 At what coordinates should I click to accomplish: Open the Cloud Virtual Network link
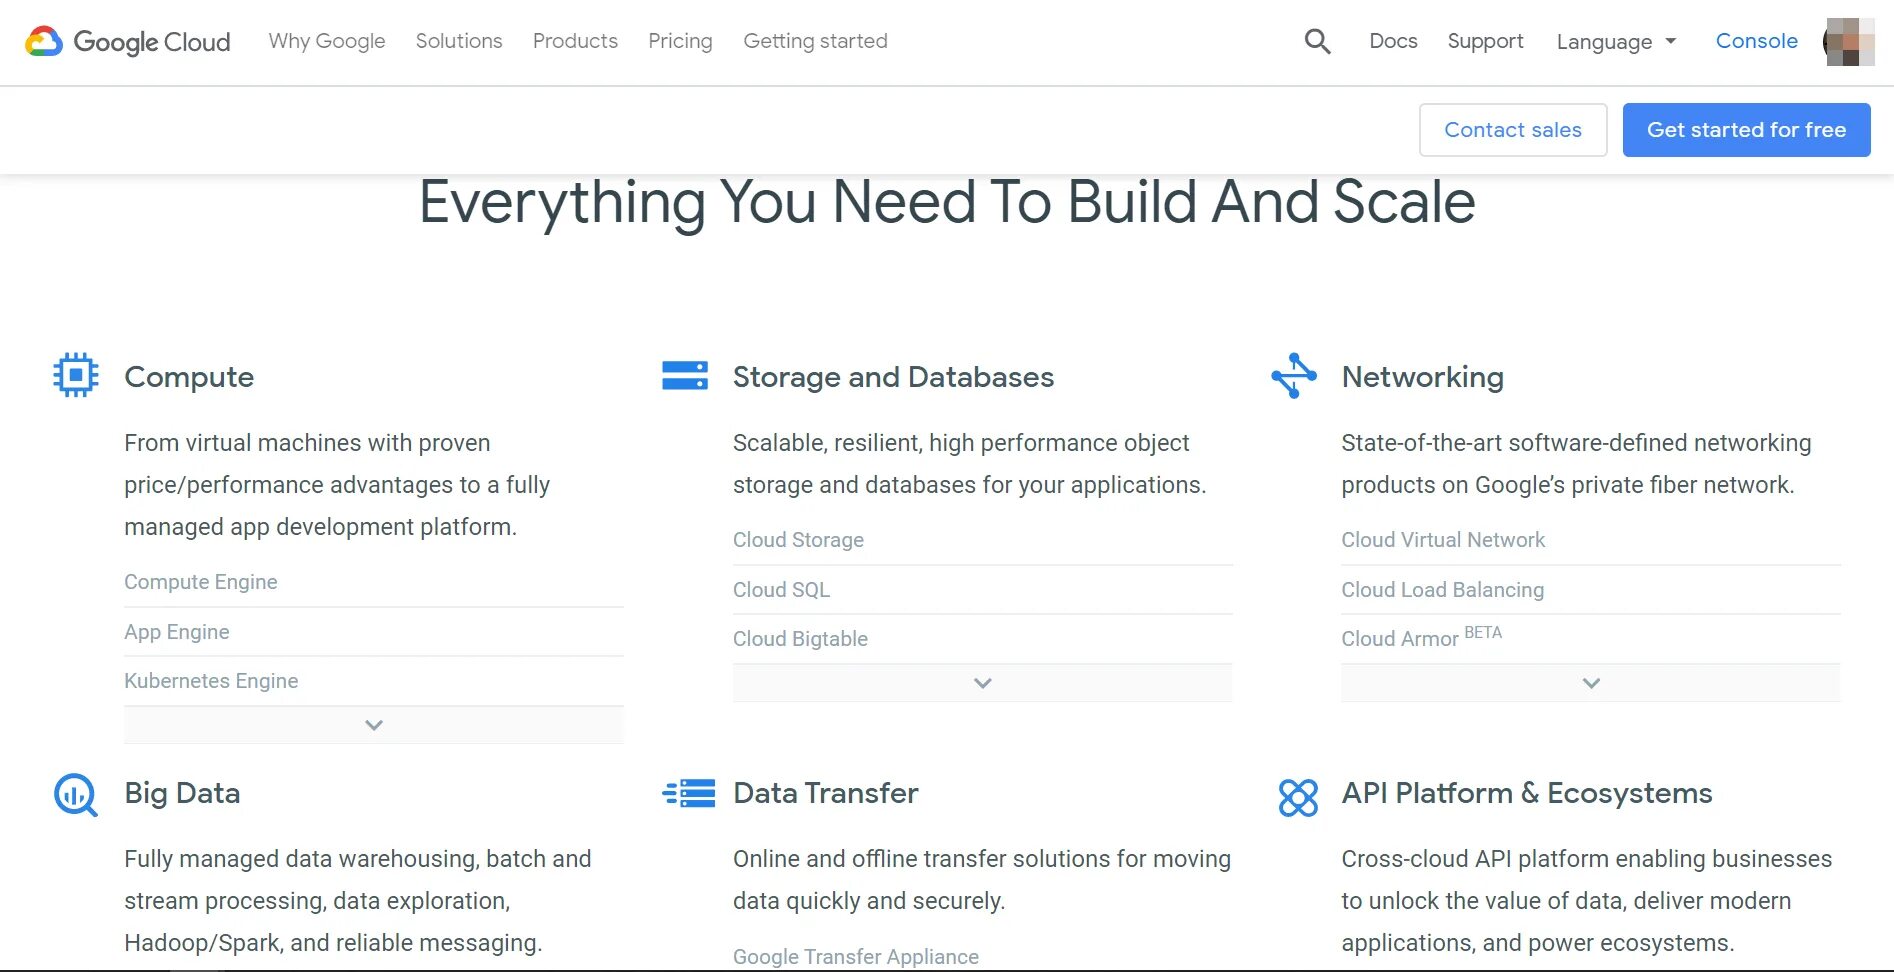1443,540
